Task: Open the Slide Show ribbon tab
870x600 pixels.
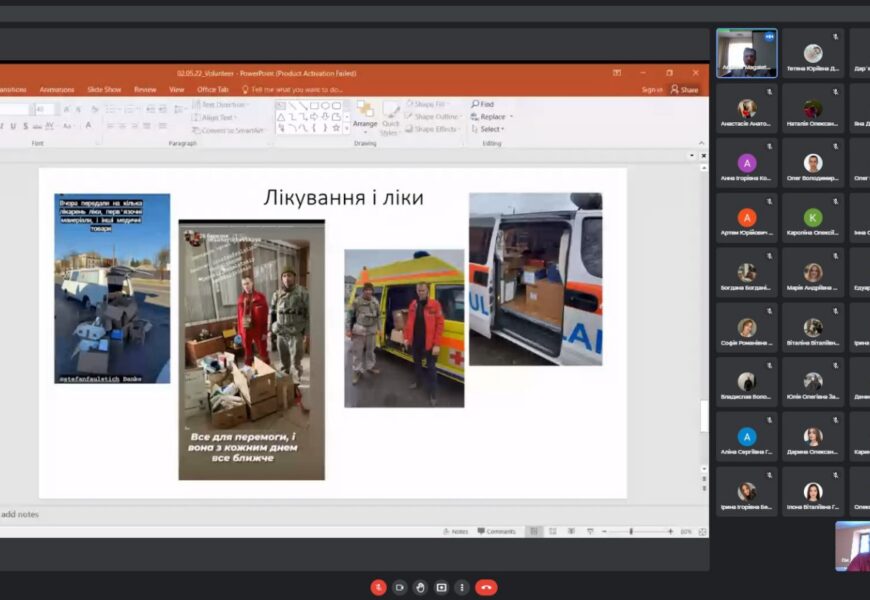Action: point(104,89)
